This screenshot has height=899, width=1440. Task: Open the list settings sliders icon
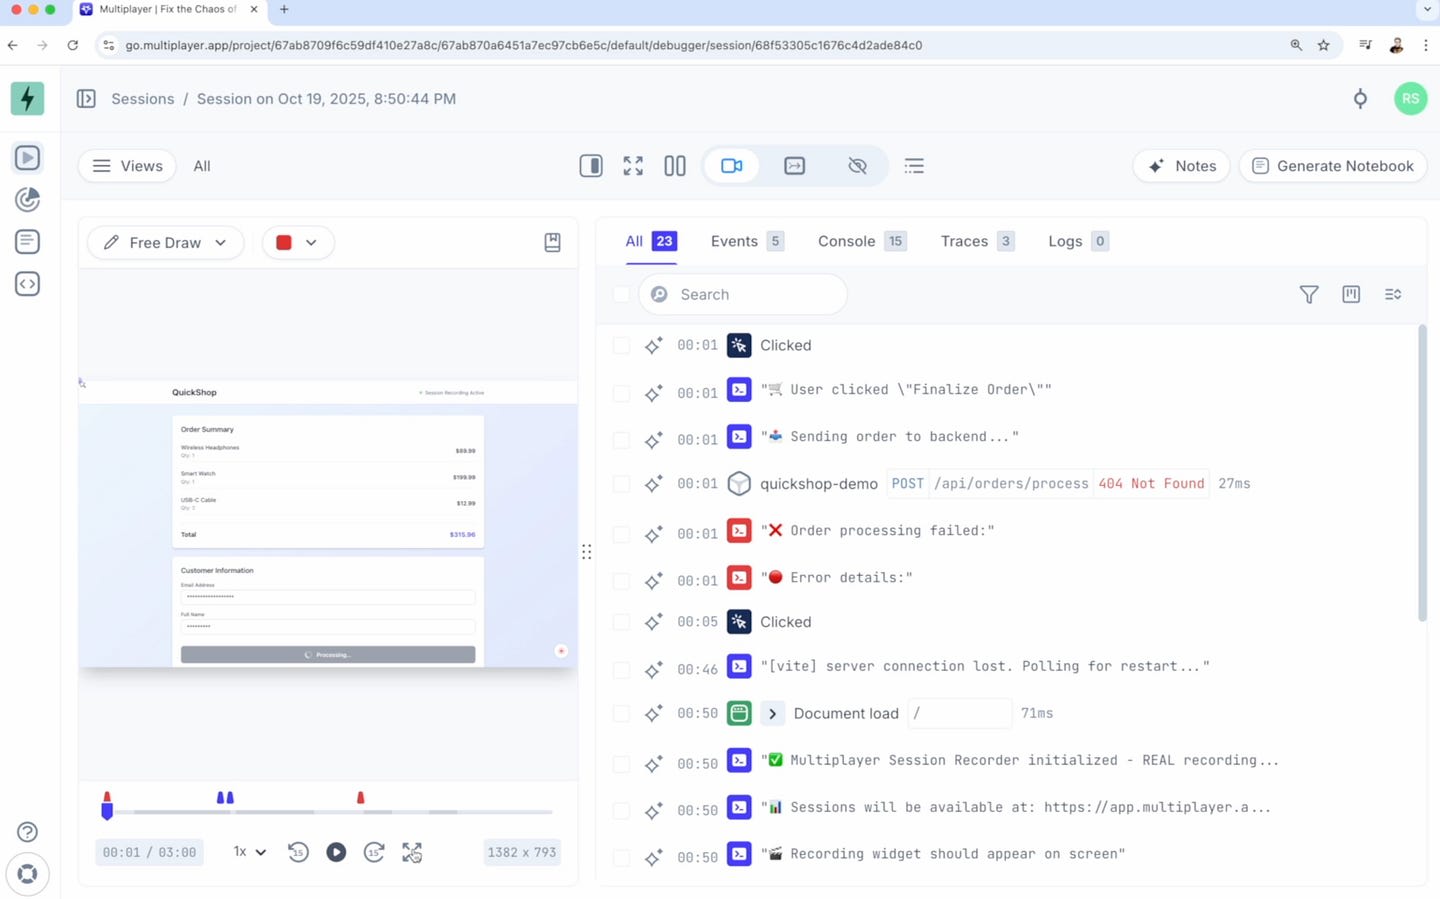click(x=1393, y=294)
